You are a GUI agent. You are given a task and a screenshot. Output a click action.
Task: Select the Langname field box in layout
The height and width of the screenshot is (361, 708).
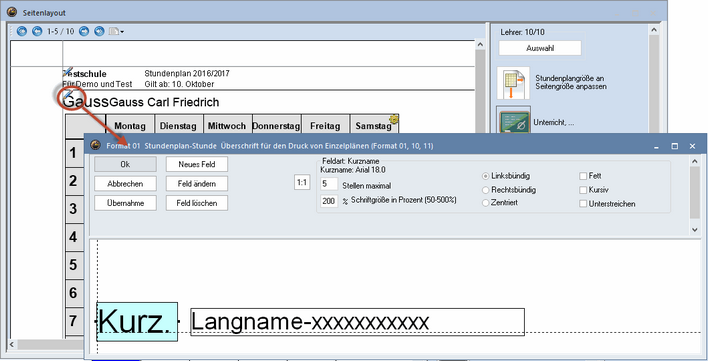click(x=357, y=322)
